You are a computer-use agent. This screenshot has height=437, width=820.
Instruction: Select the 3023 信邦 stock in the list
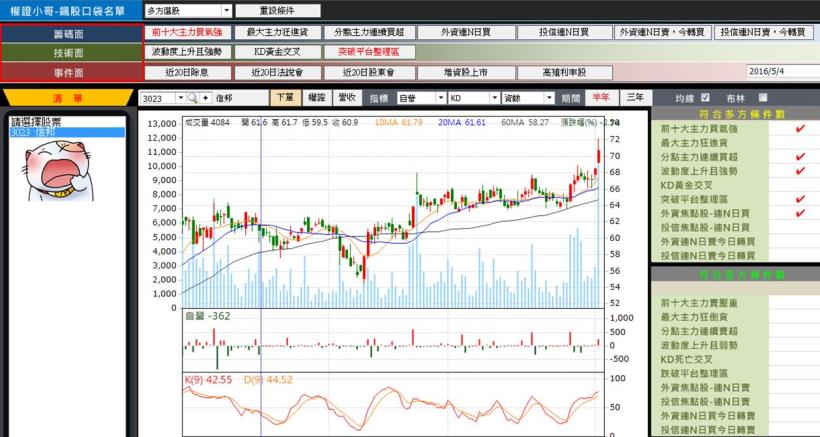(67, 132)
